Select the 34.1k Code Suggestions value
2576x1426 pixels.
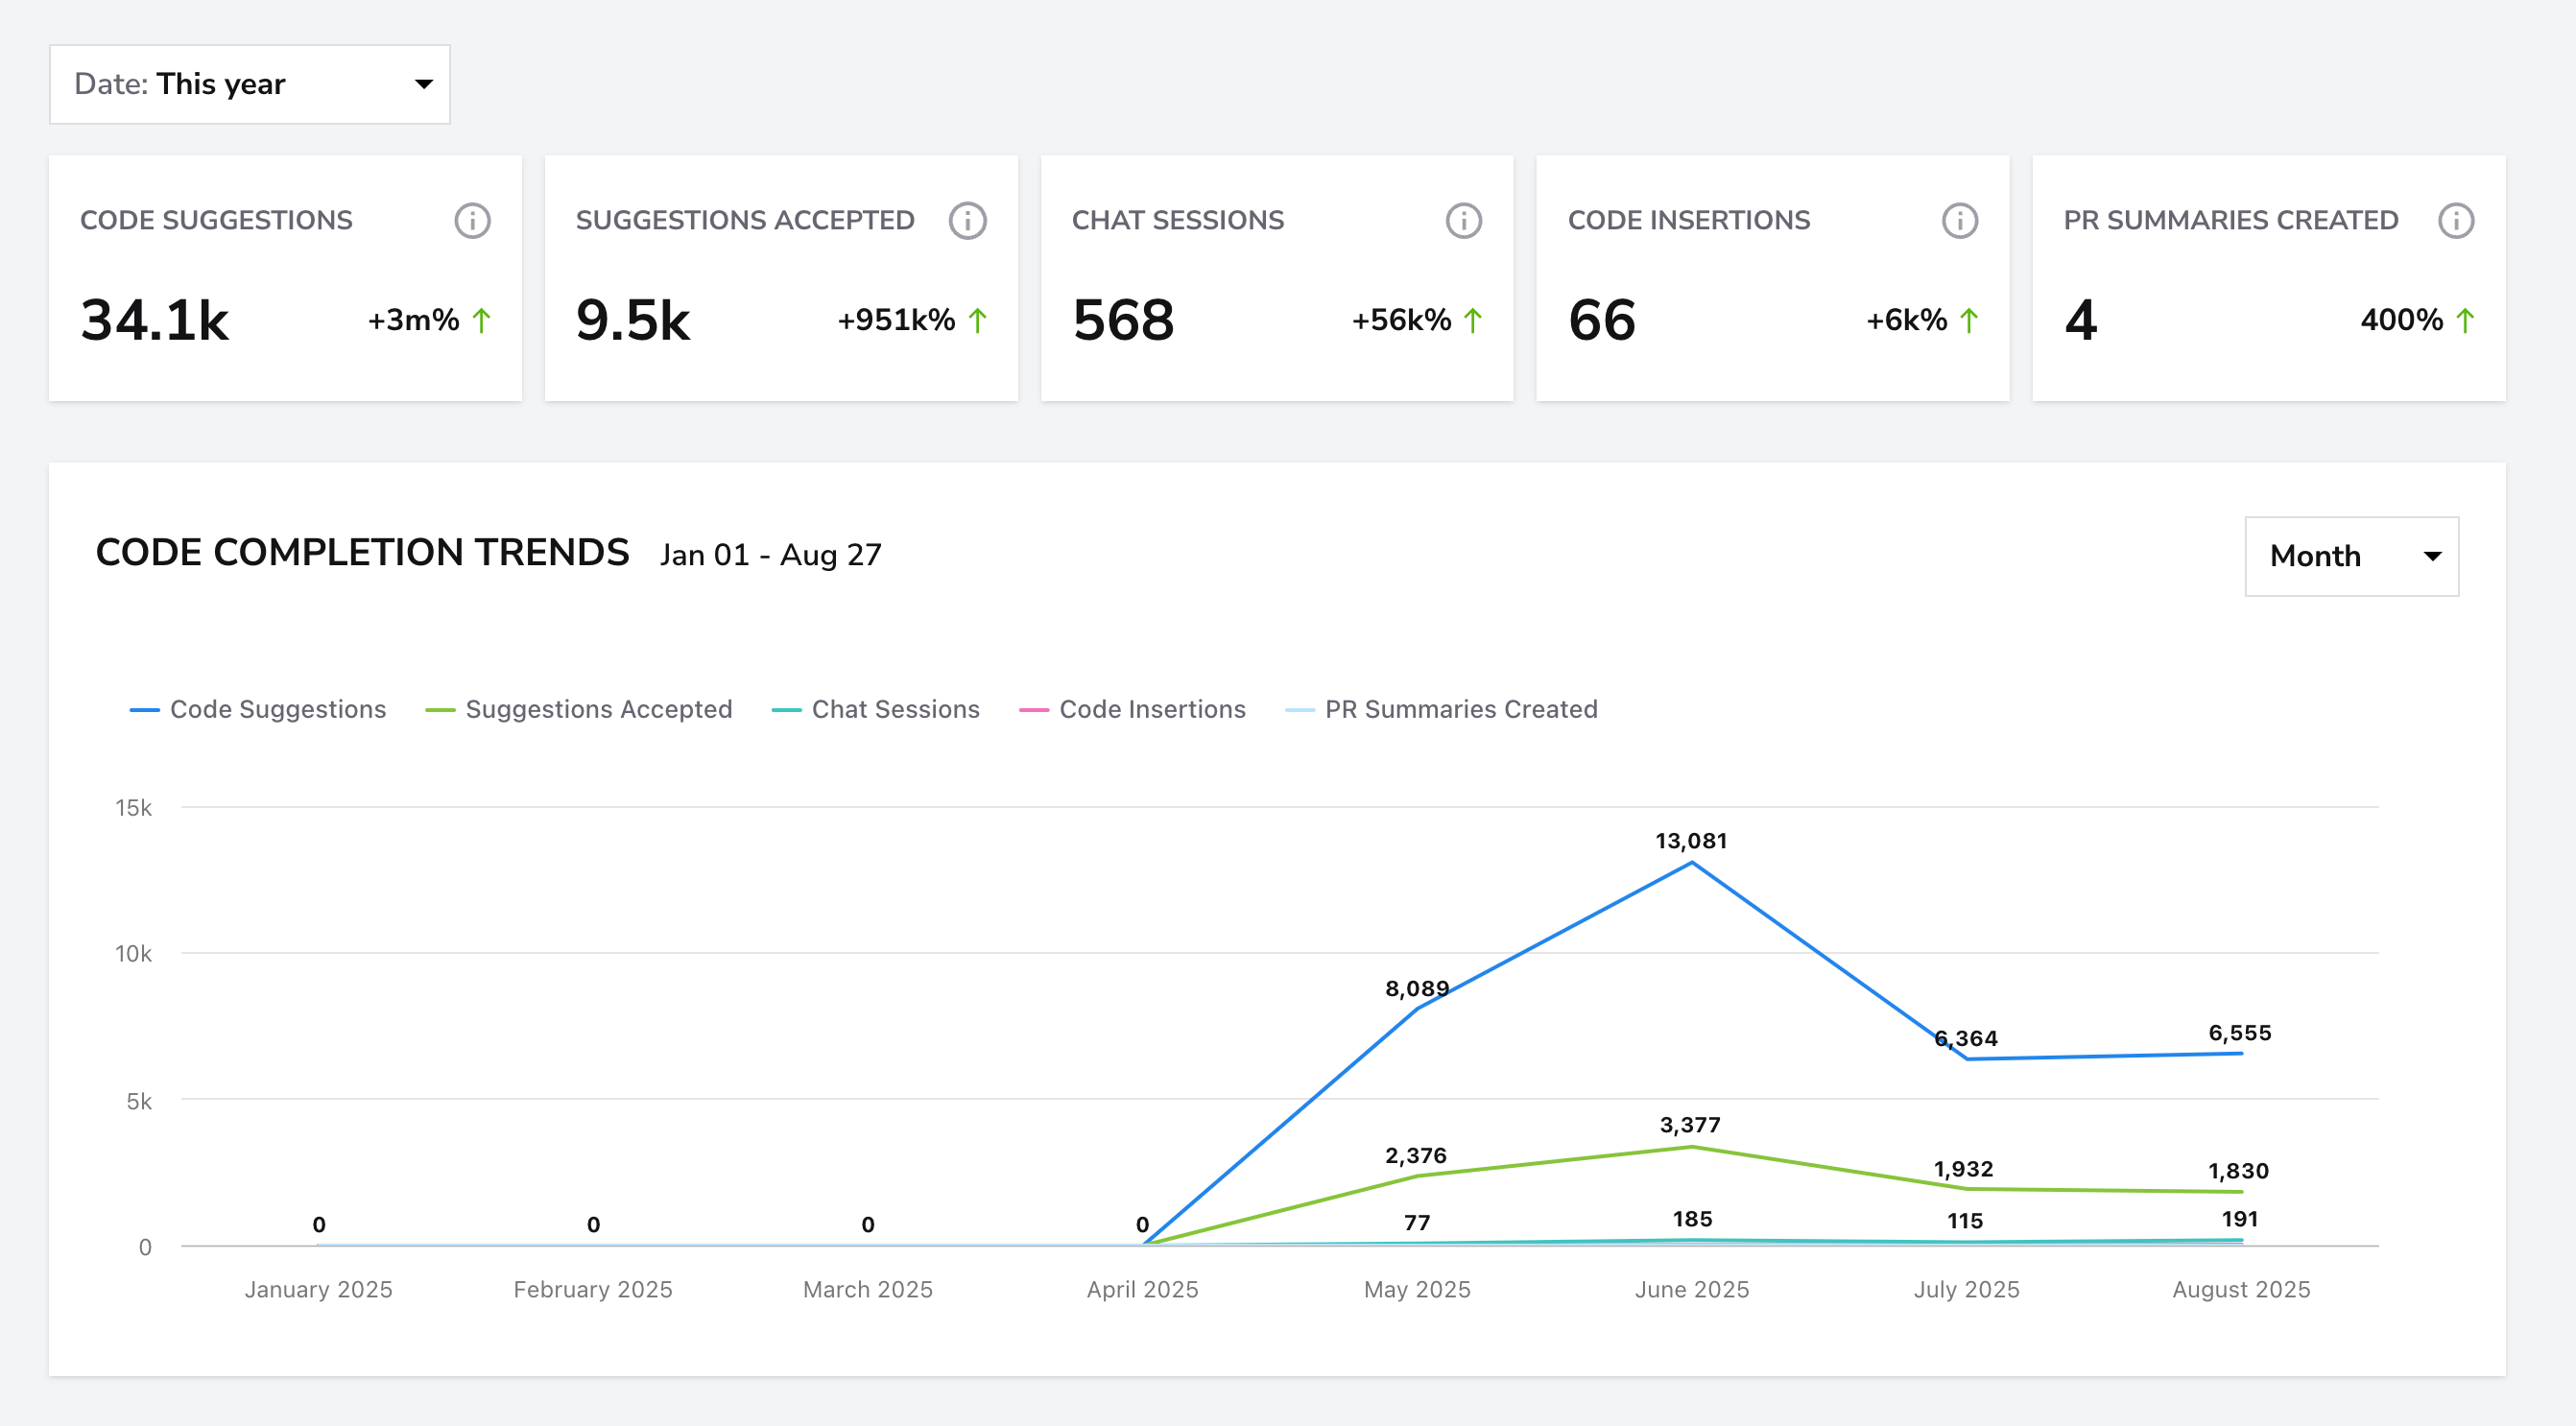point(155,321)
